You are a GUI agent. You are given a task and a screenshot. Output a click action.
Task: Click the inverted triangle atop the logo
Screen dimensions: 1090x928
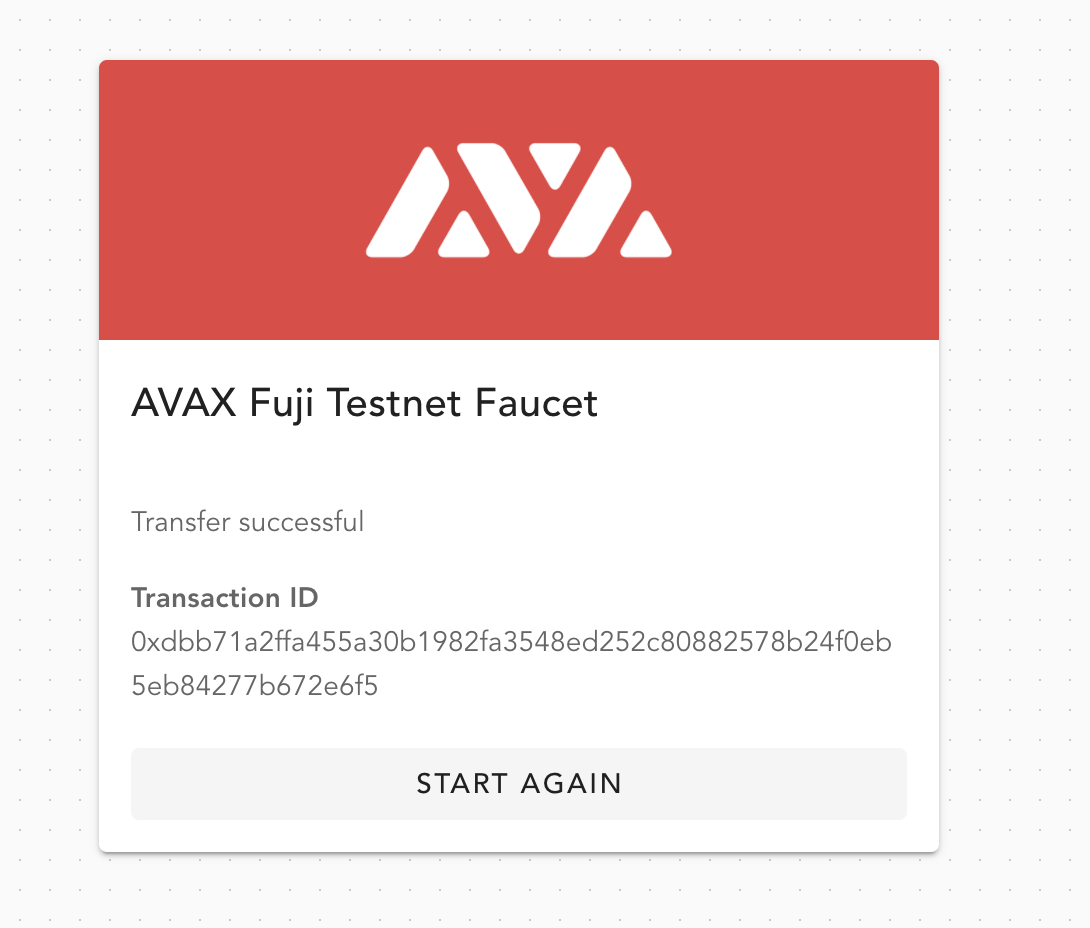(x=555, y=162)
